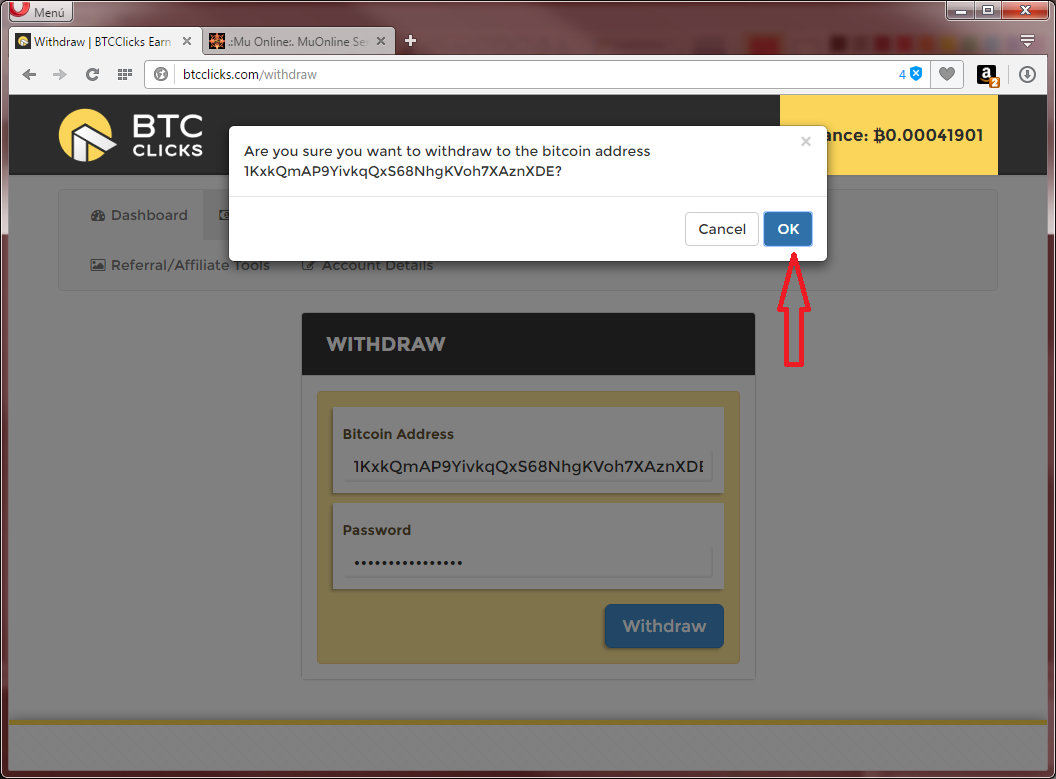Click the Bitcoin Address input field

527,467
